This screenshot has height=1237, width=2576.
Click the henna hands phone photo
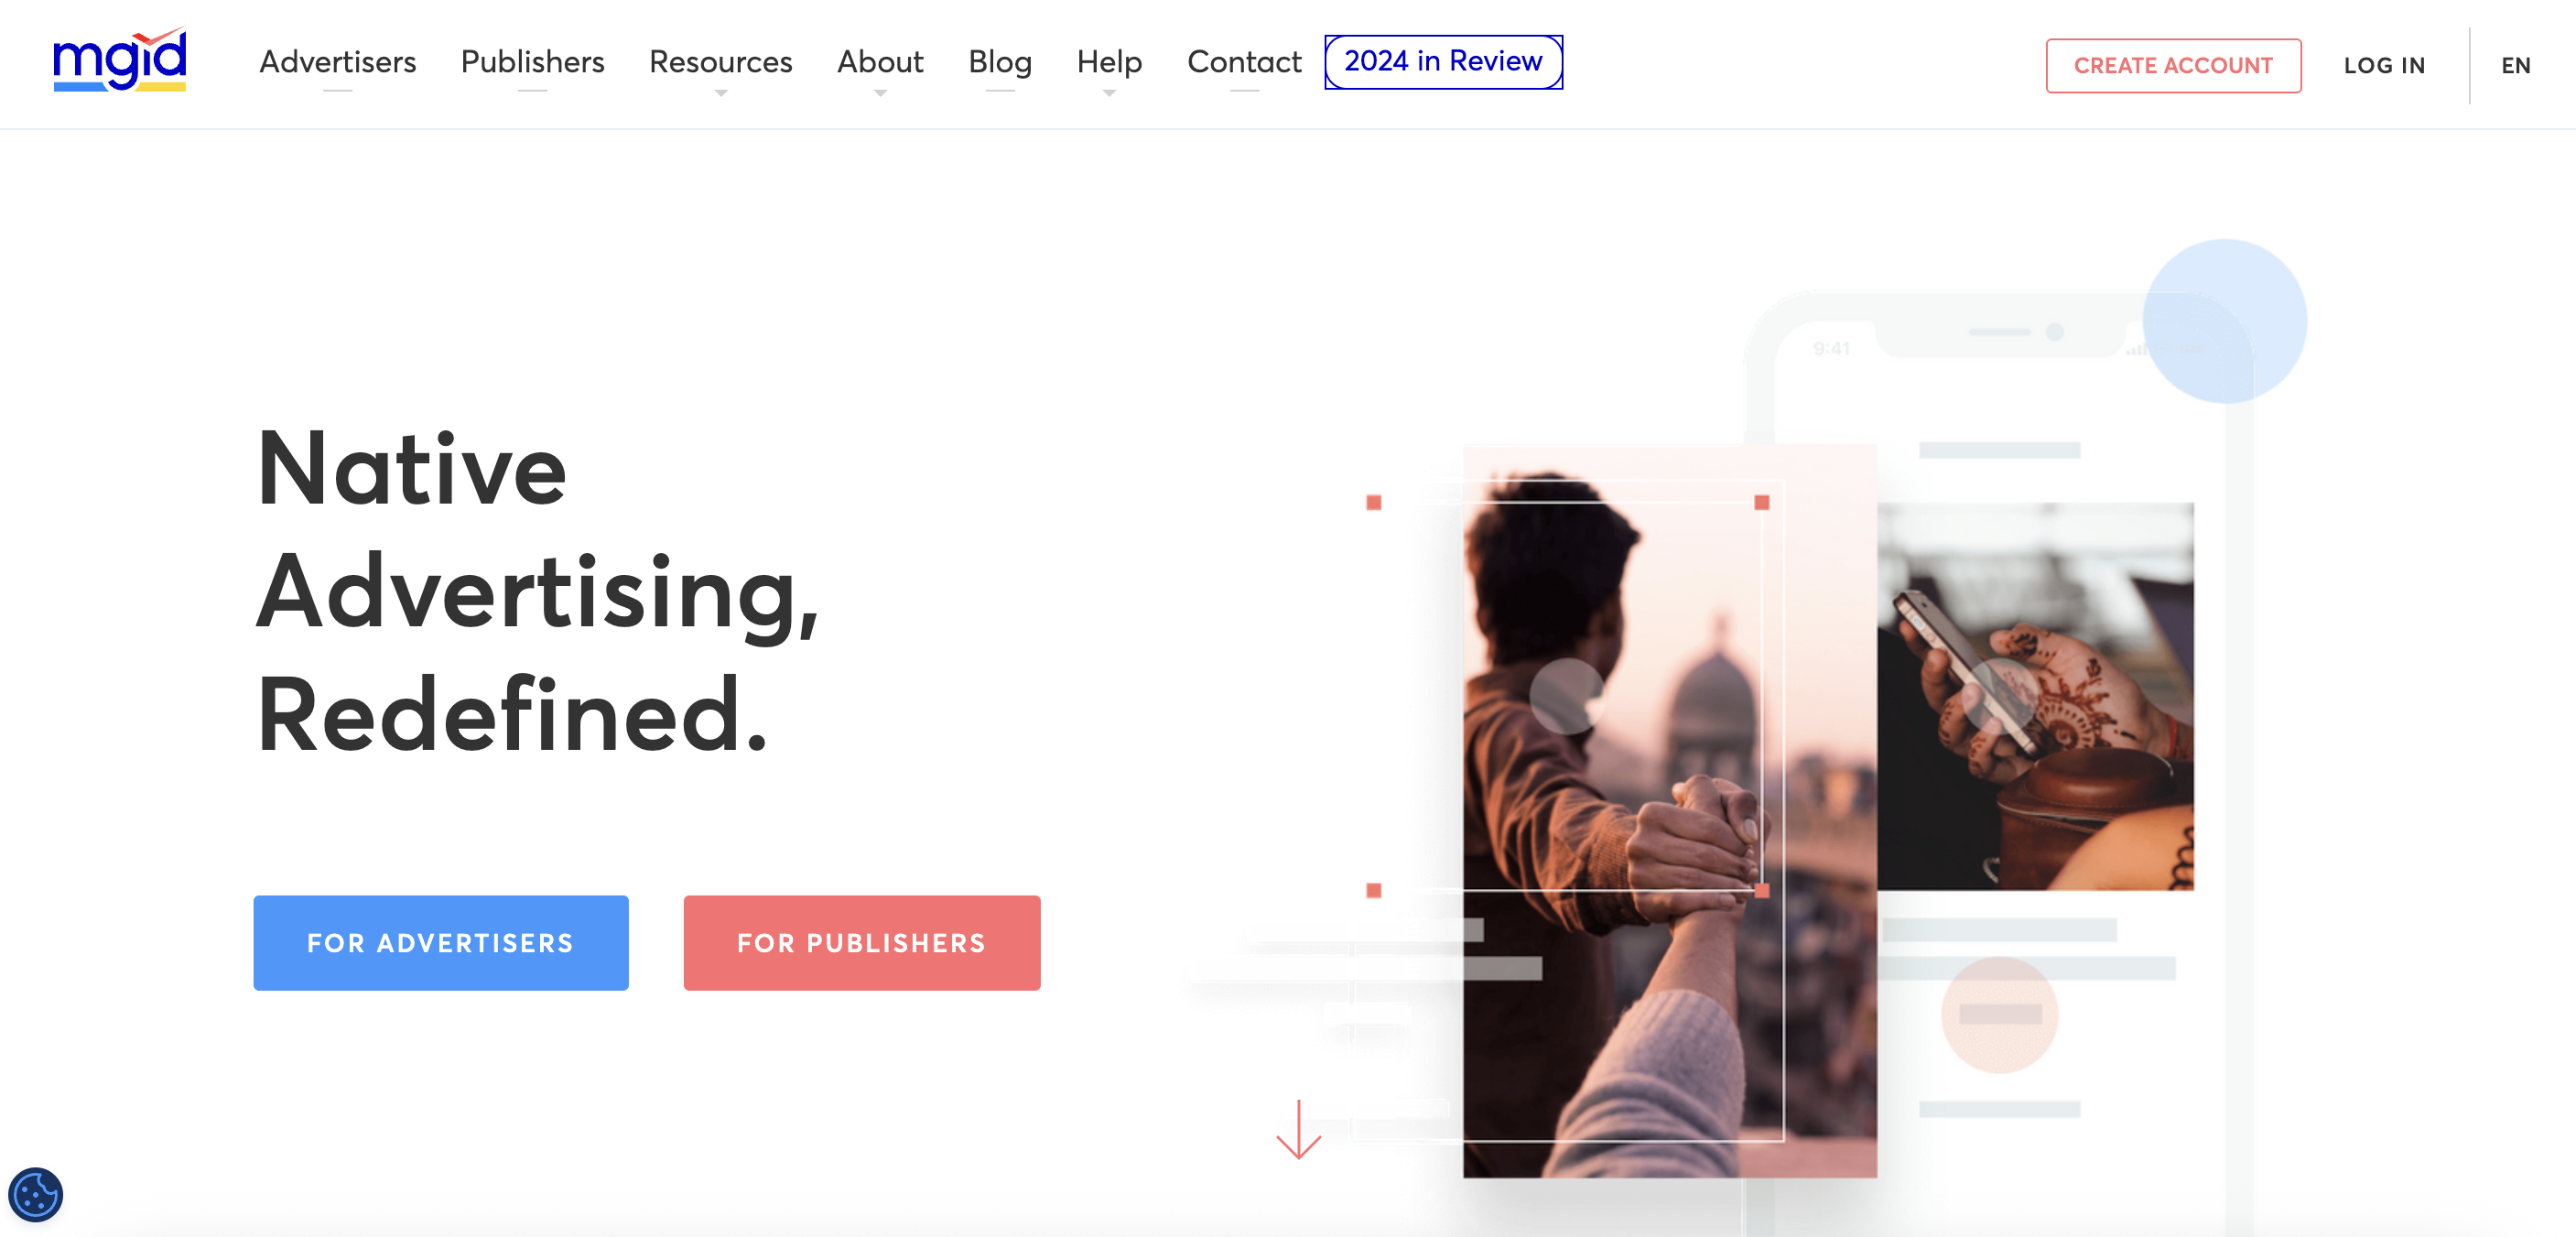click(2035, 697)
